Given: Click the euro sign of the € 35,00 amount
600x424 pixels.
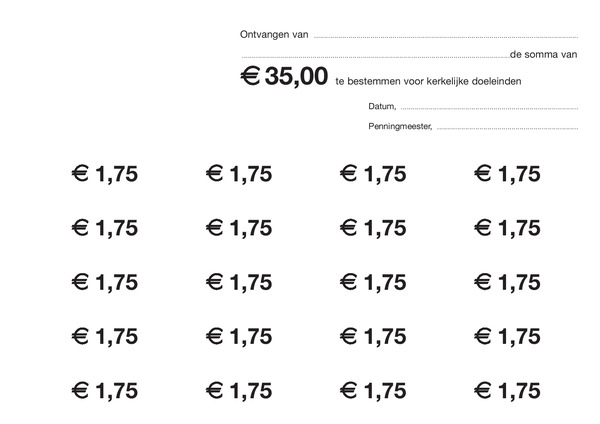Looking at the screenshot, I should click(250, 75).
